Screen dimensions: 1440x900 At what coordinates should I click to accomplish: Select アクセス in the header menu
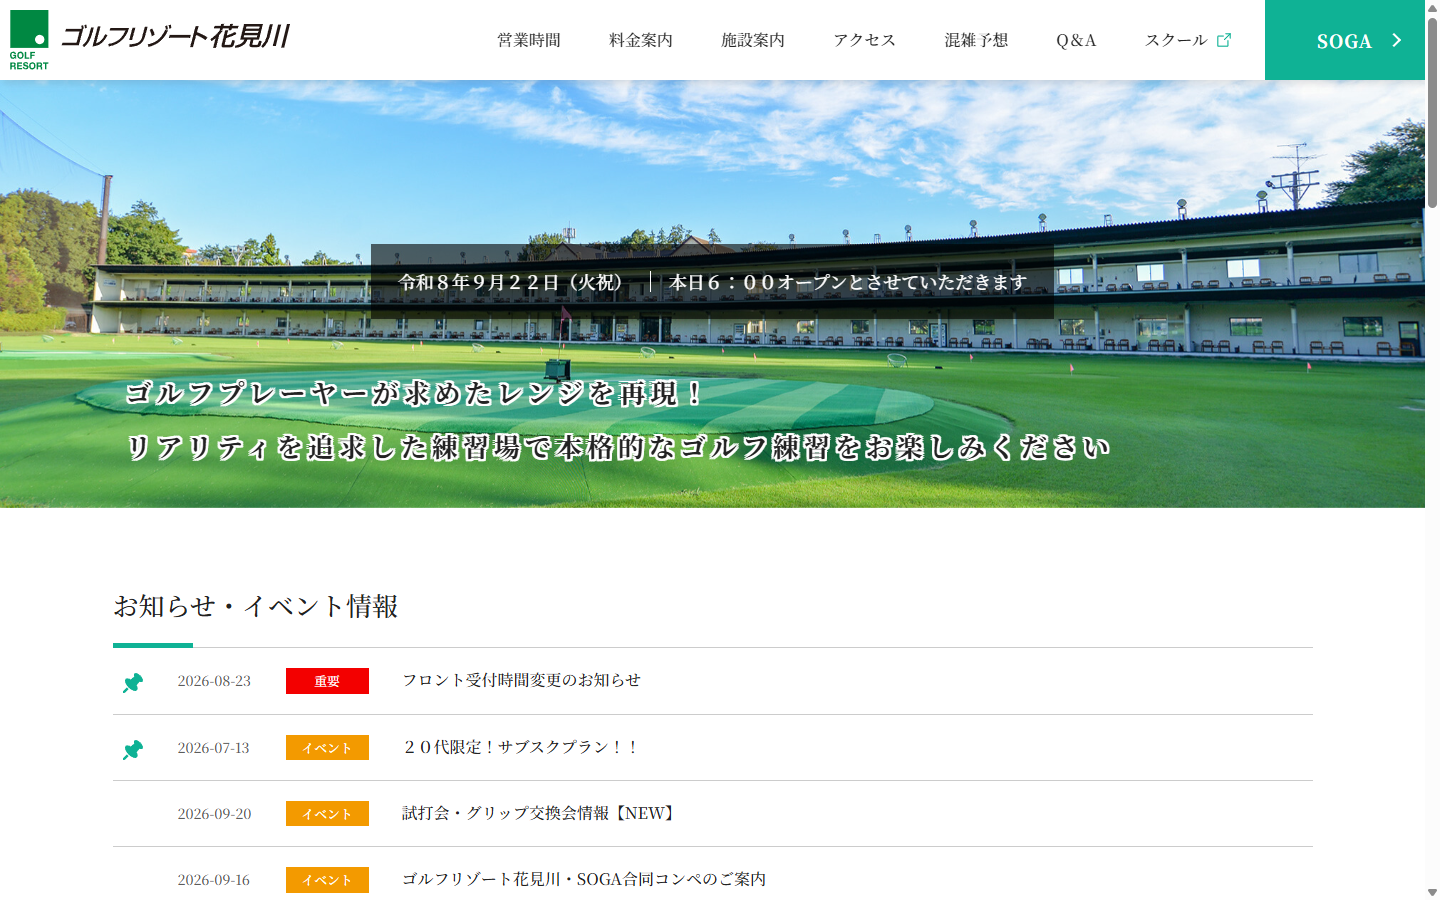(x=865, y=40)
